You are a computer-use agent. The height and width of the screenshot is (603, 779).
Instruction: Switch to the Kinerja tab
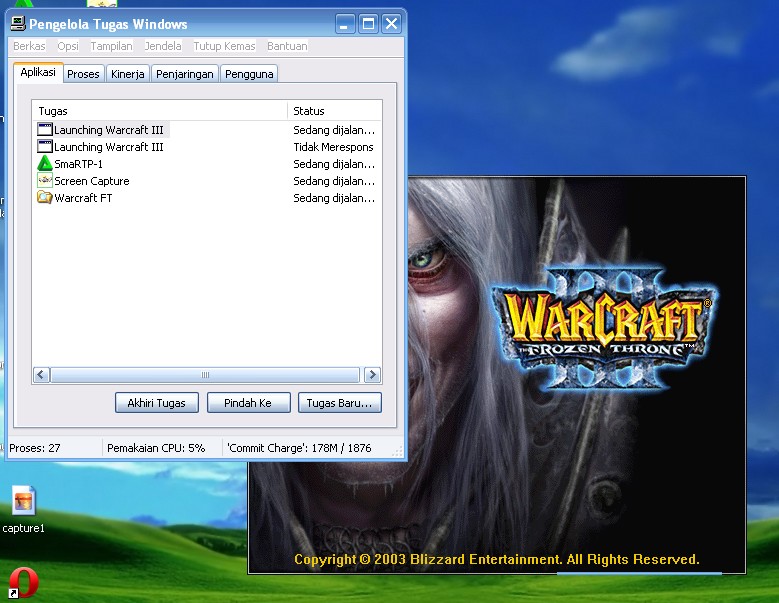click(x=128, y=74)
